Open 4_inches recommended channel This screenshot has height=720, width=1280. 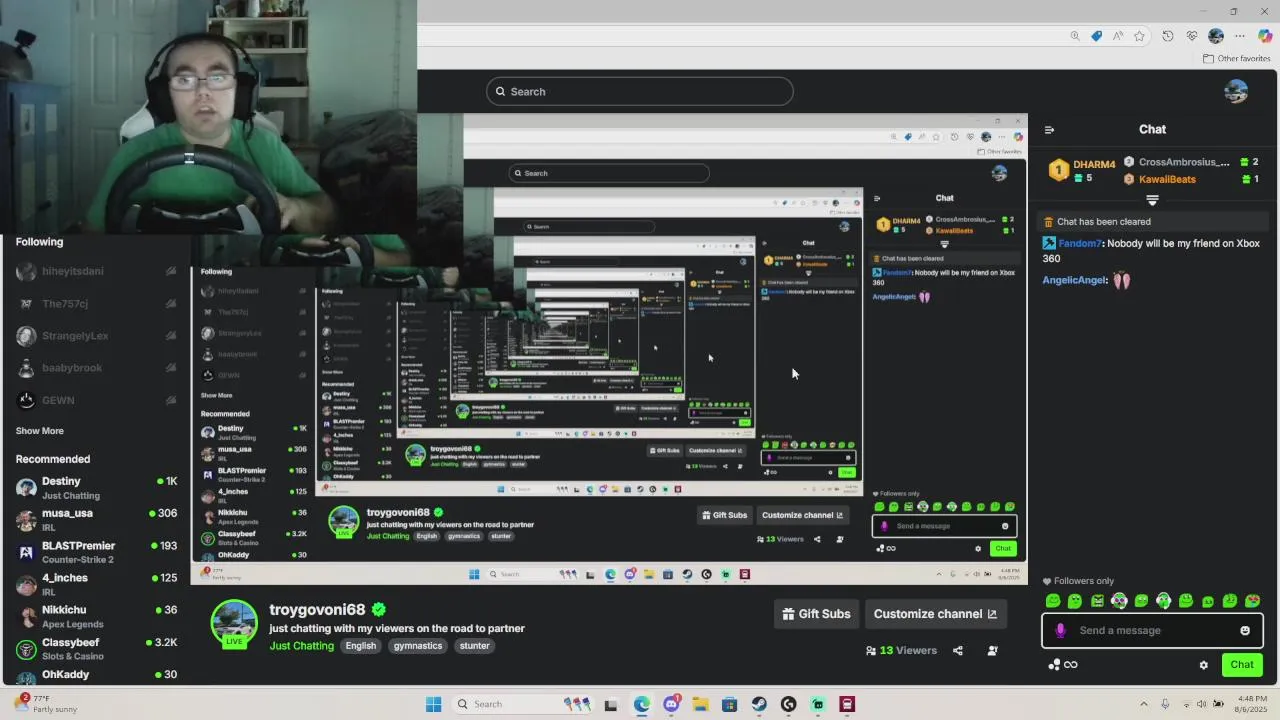pos(96,584)
